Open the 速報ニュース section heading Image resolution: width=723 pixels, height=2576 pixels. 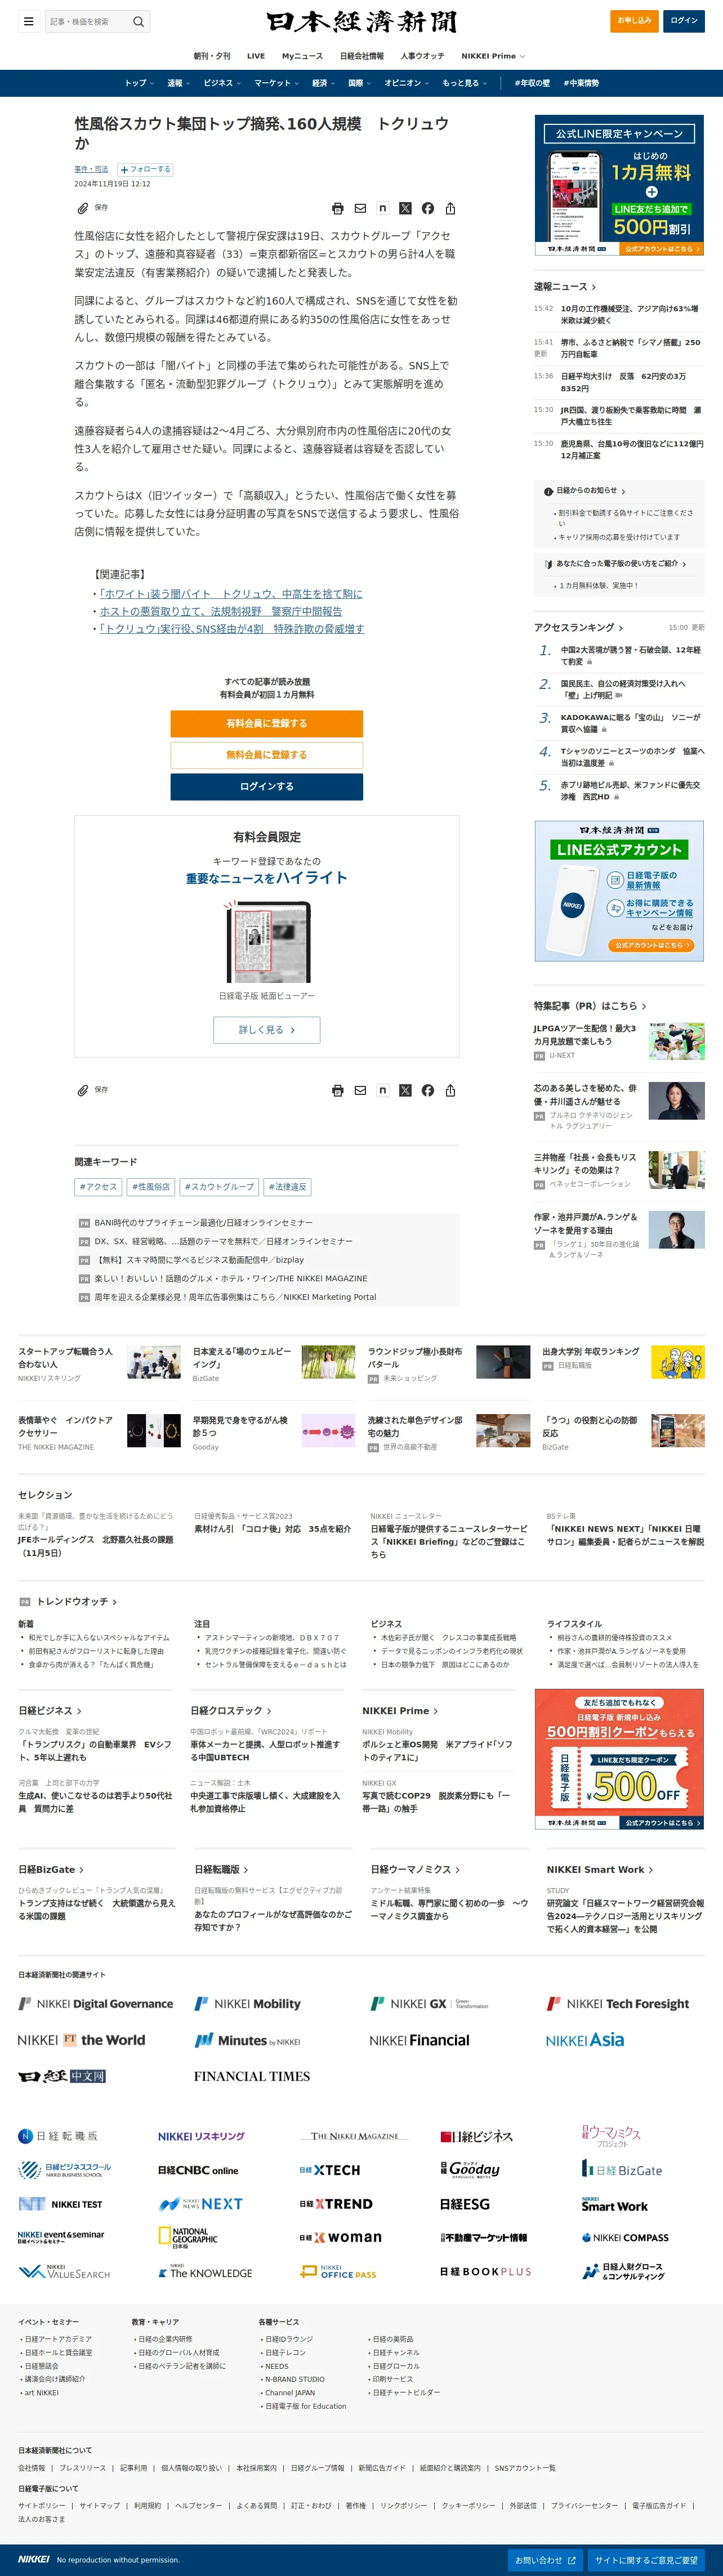pos(565,287)
